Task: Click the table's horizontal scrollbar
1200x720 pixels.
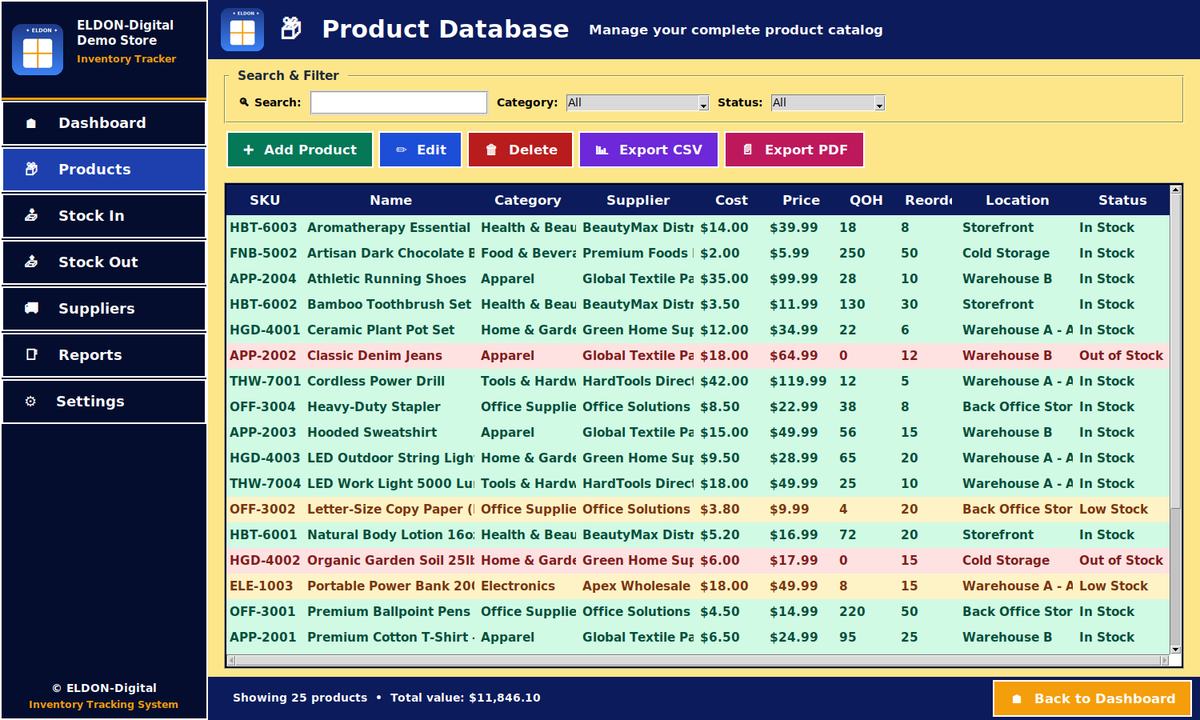Action: pos(698,661)
